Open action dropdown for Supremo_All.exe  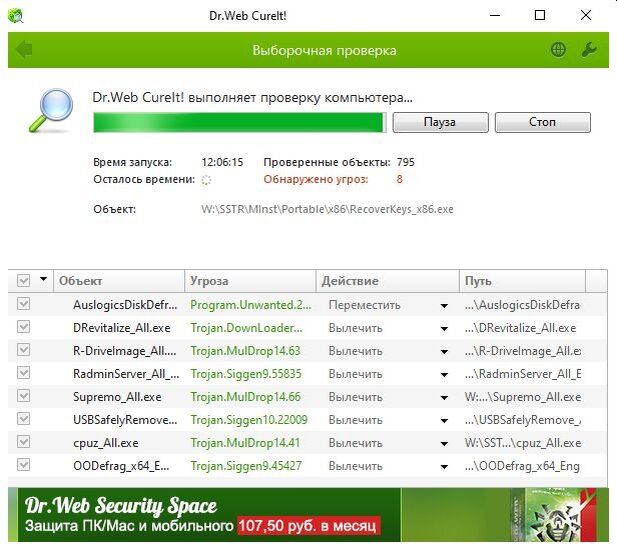tap(444, 398)
